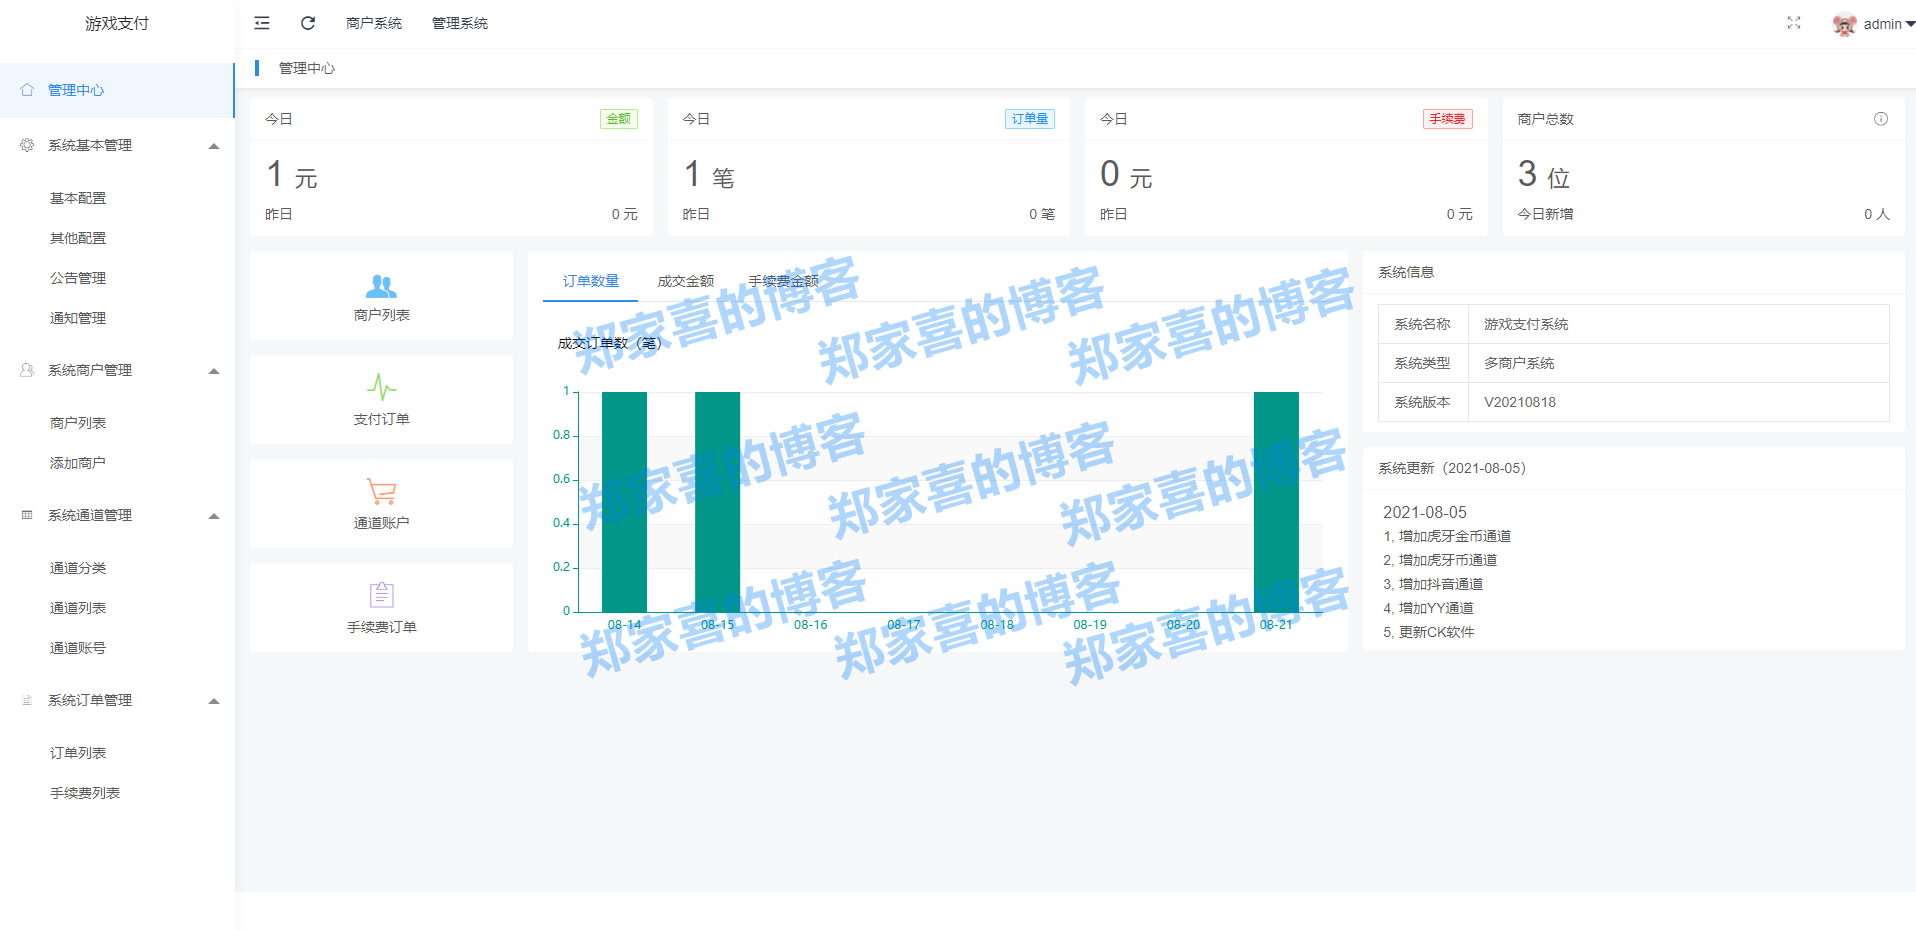Collapse the 系统基本管理 menu arrow
The width and height of the screenshot is (1916, 930).
214,146
